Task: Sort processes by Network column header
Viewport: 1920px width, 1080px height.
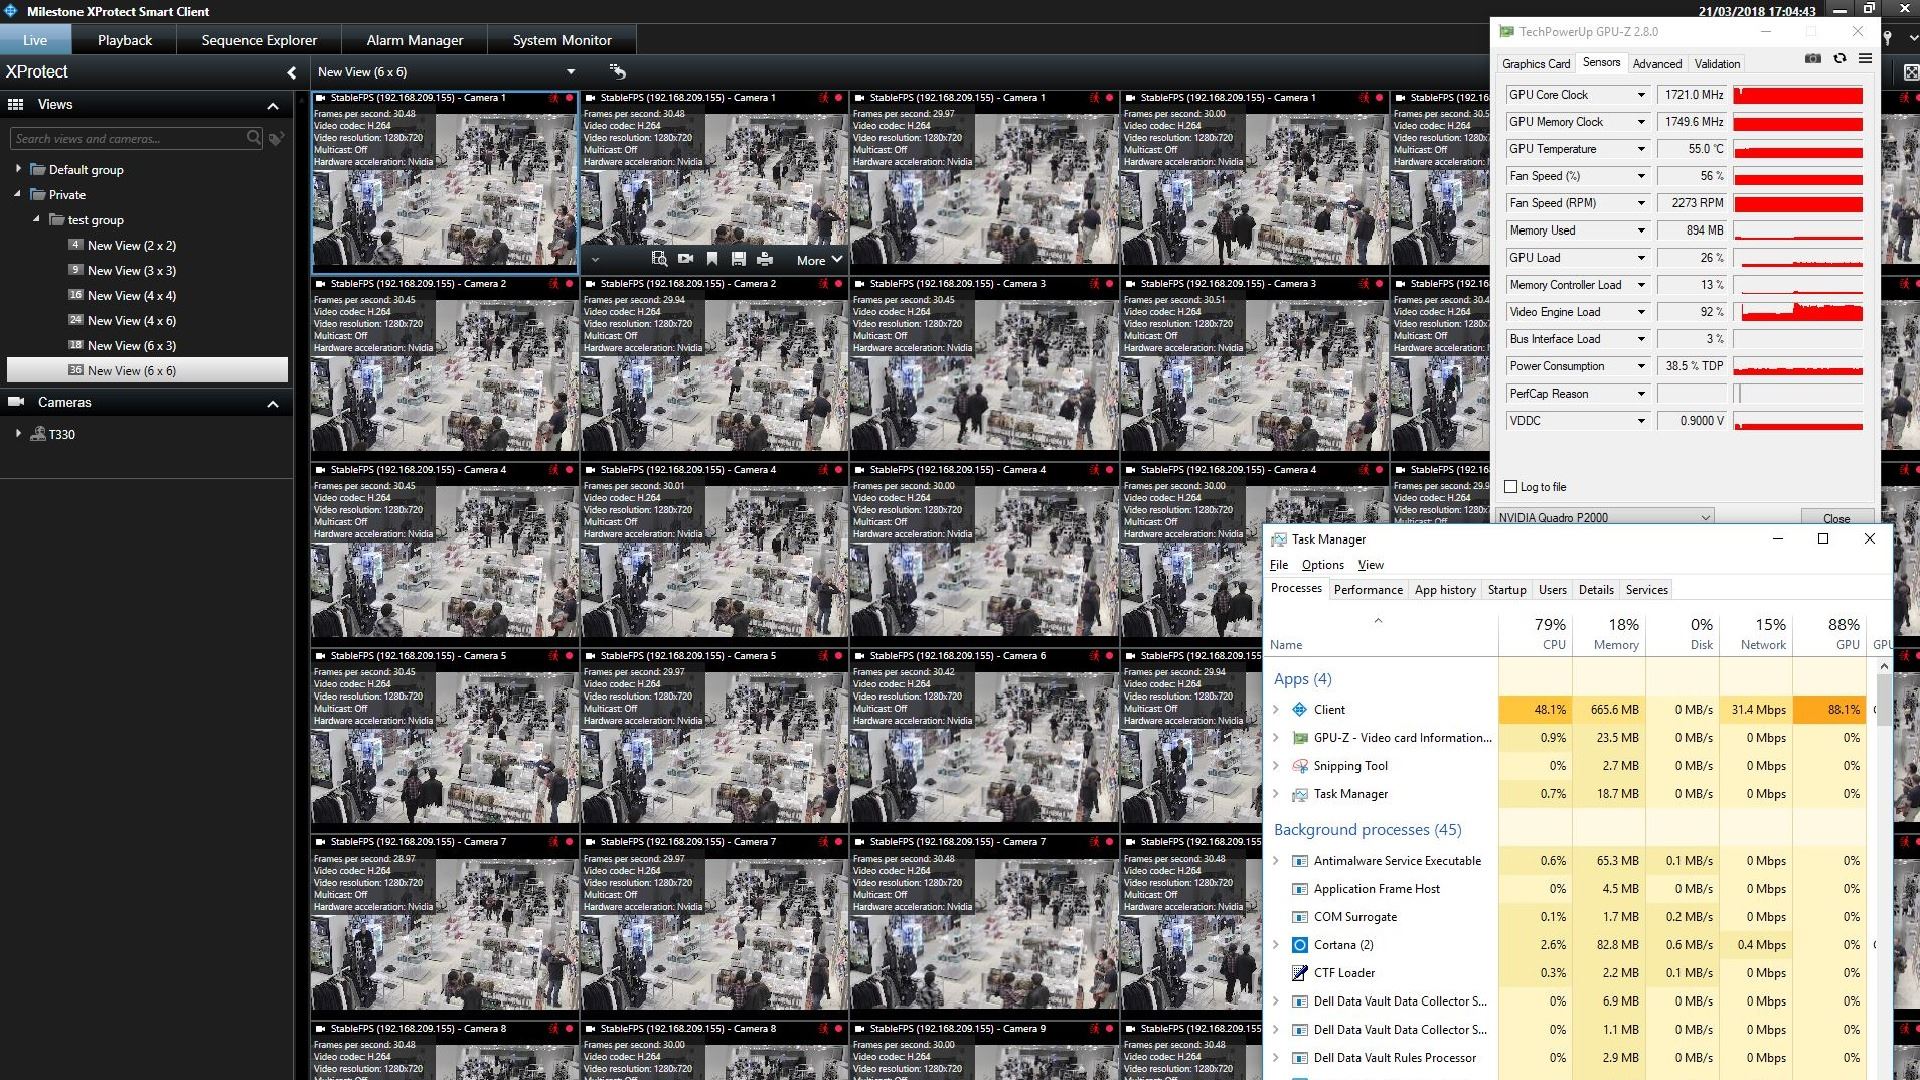Action: tap(1756, 633)
